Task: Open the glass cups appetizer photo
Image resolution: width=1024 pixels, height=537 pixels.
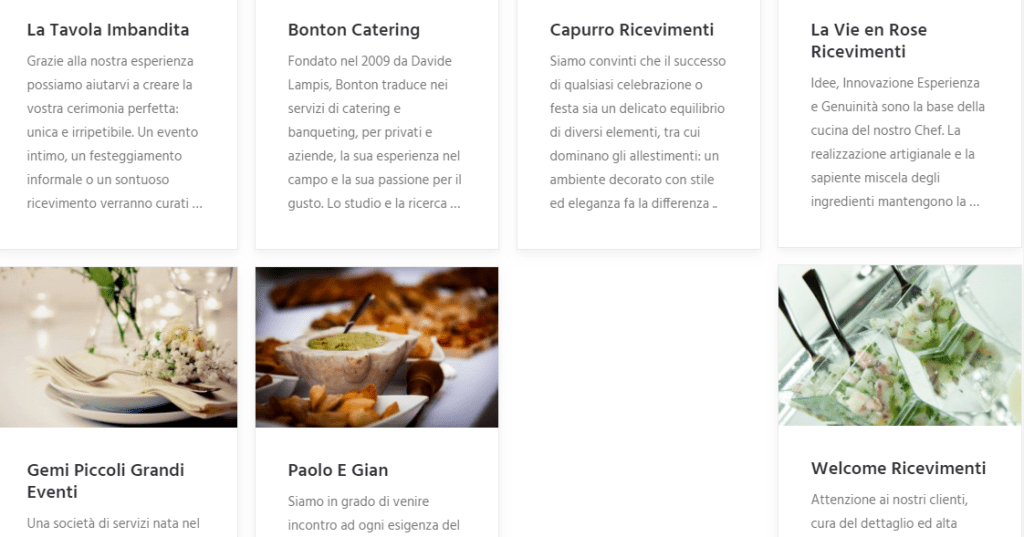Action: (900, 346)
